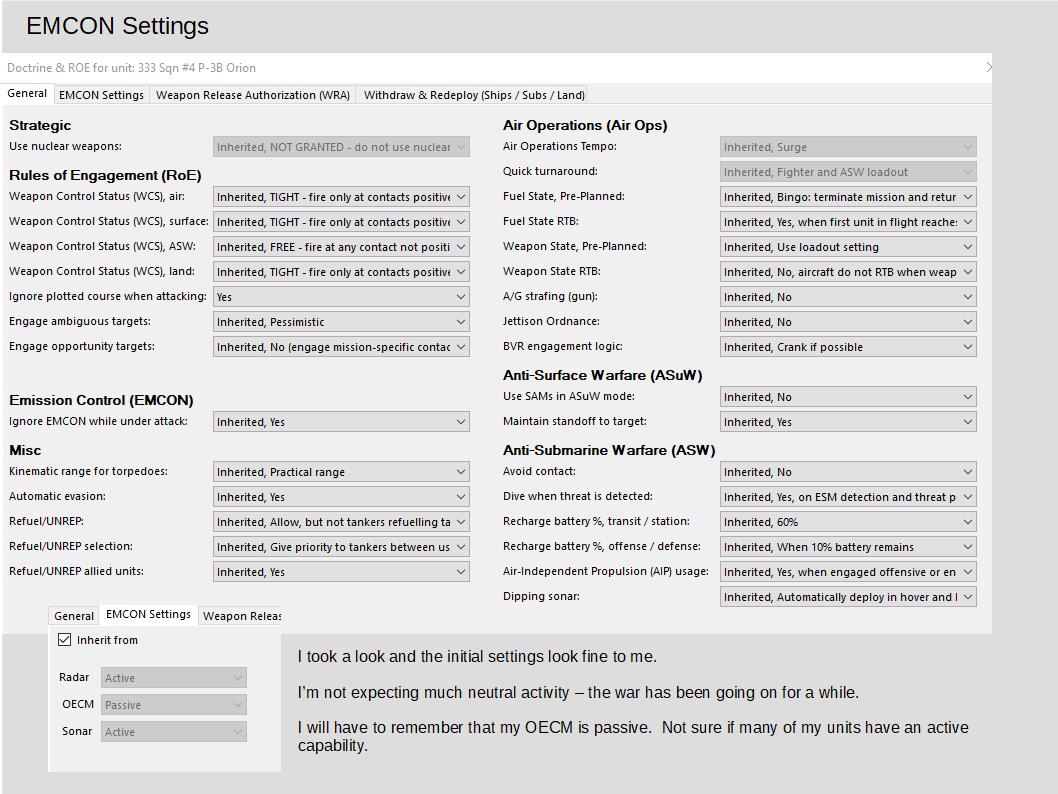
Task: Open Automatic evasion dropdown
Action: pyautogui.click(x=341, y=497)
